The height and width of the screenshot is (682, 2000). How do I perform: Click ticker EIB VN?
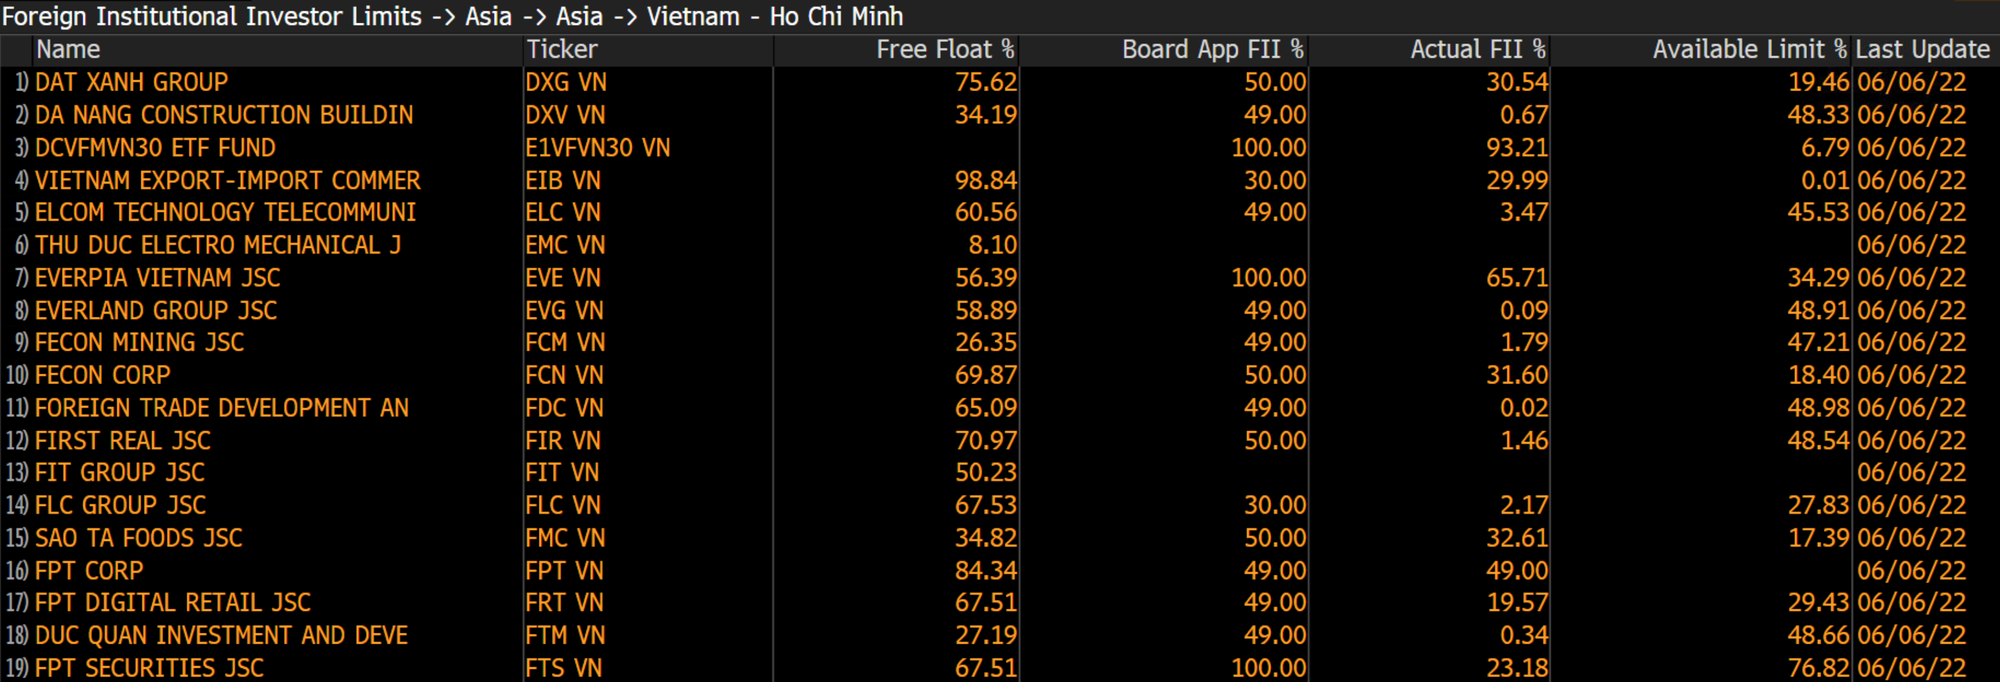563,180
